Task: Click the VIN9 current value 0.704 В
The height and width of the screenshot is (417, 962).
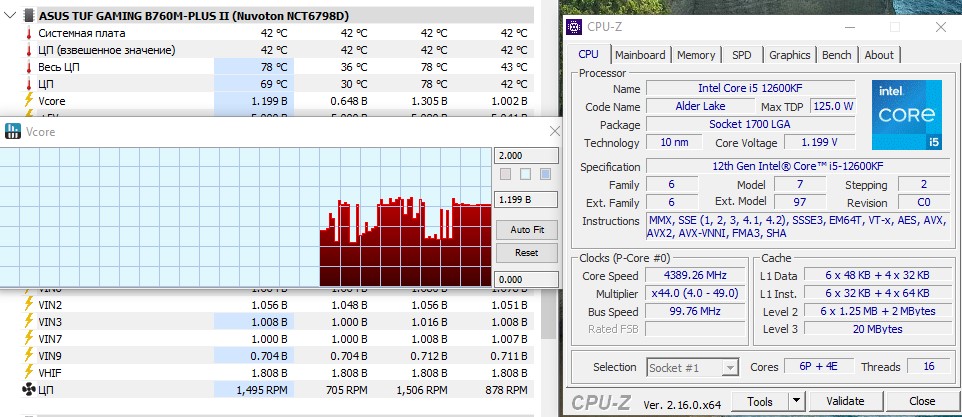Action: 269,356
